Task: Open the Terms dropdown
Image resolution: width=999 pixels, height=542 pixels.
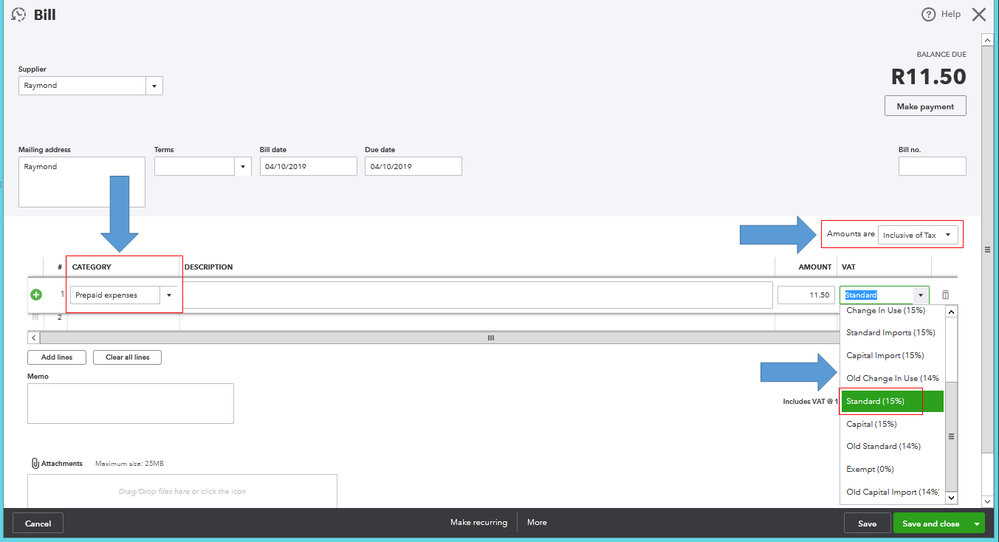Action: tap(242, 166)
